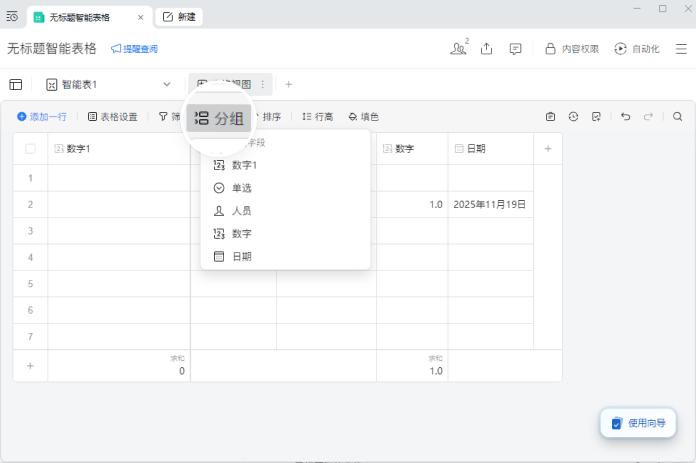Toggle the table list panel icon

pyautogui.click(x=16, y=84)
